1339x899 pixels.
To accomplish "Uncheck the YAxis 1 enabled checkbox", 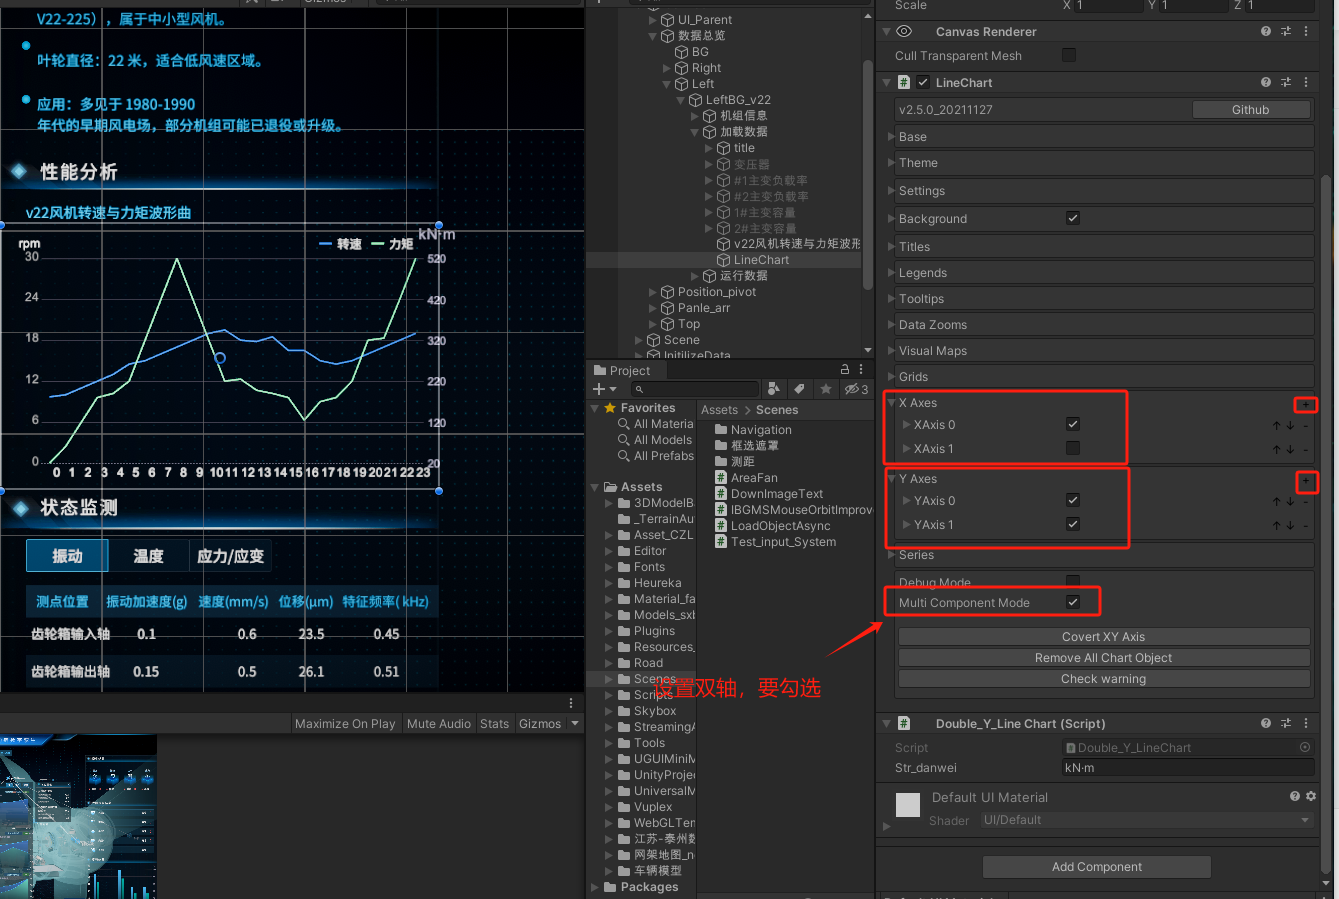I will click(x=1072, y=523).
